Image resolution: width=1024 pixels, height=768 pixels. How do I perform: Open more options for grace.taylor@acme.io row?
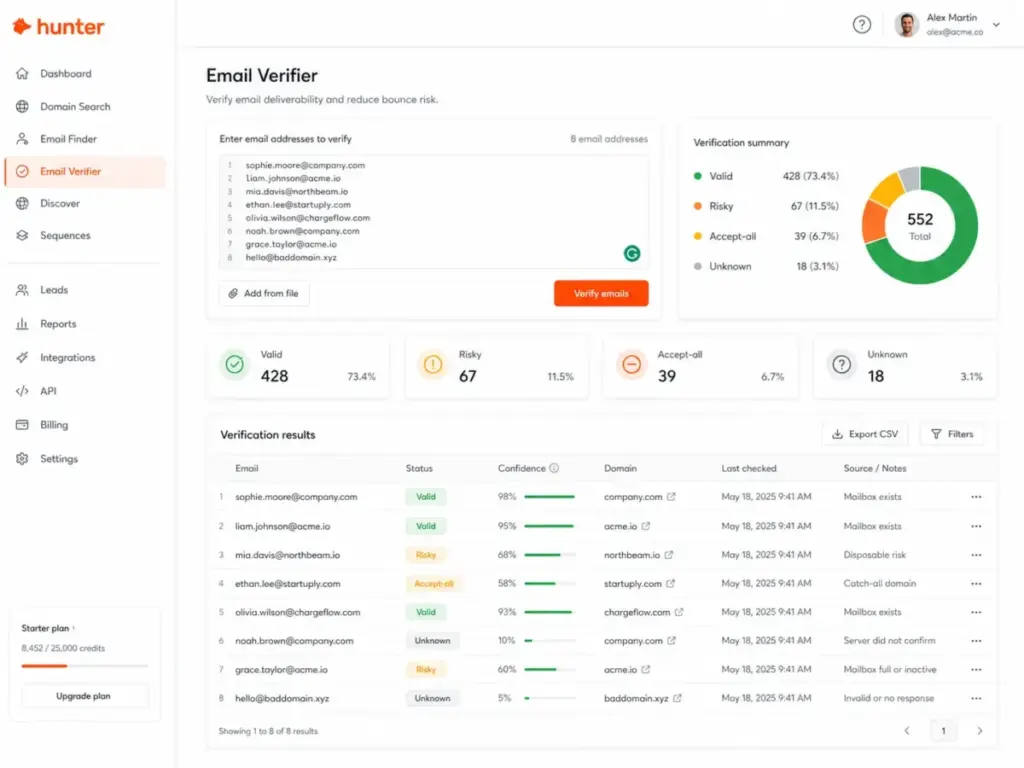[976, 669]
